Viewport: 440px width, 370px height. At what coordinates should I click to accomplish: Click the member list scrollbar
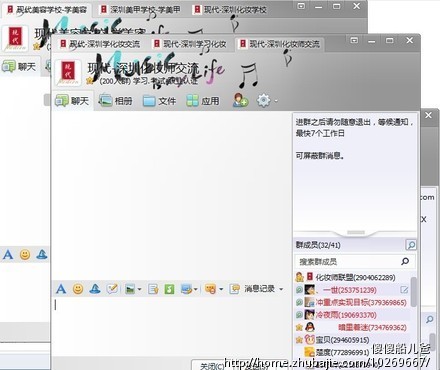414,292
